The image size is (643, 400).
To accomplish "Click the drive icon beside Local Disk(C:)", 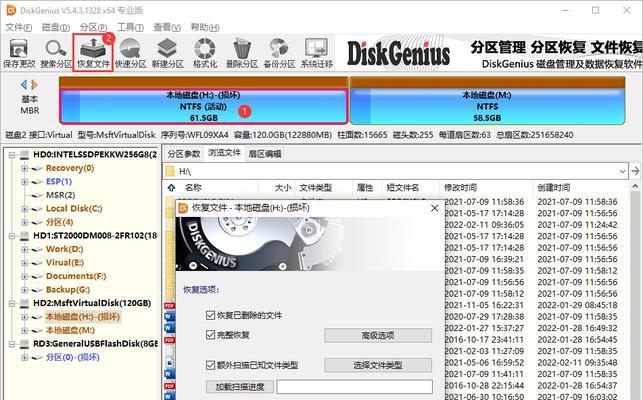I will point(38,209).
